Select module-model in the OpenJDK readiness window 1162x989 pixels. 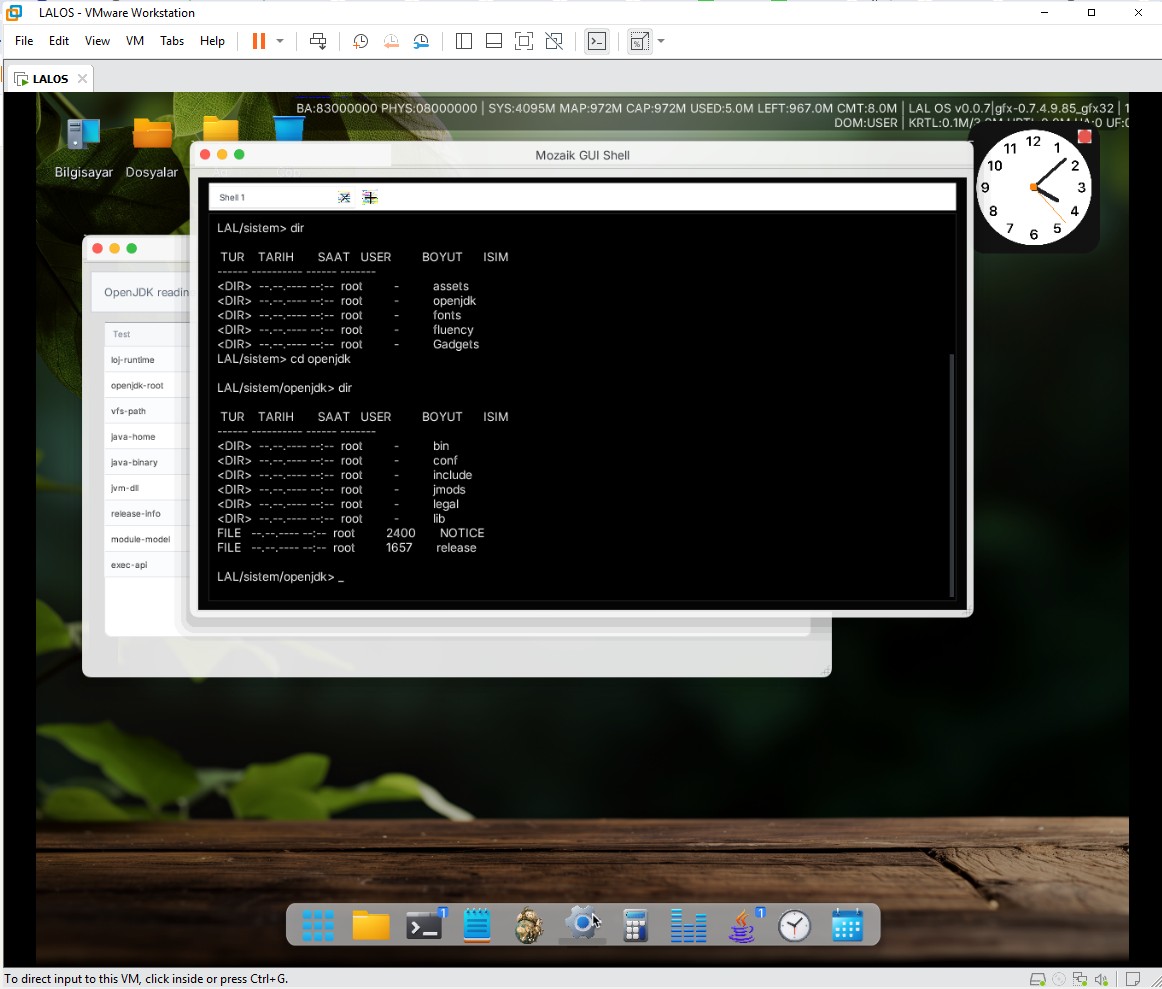point(147,539)
